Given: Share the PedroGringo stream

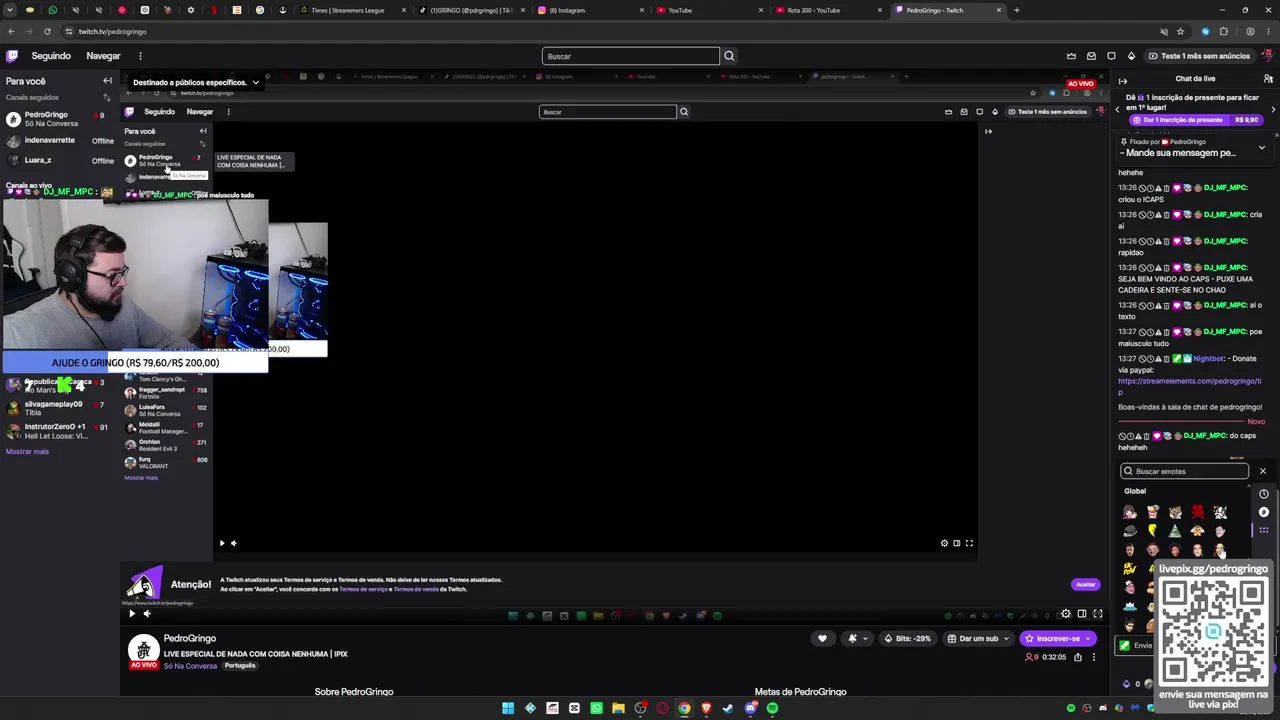Looking at the screenshot, I should point(1077,657).
